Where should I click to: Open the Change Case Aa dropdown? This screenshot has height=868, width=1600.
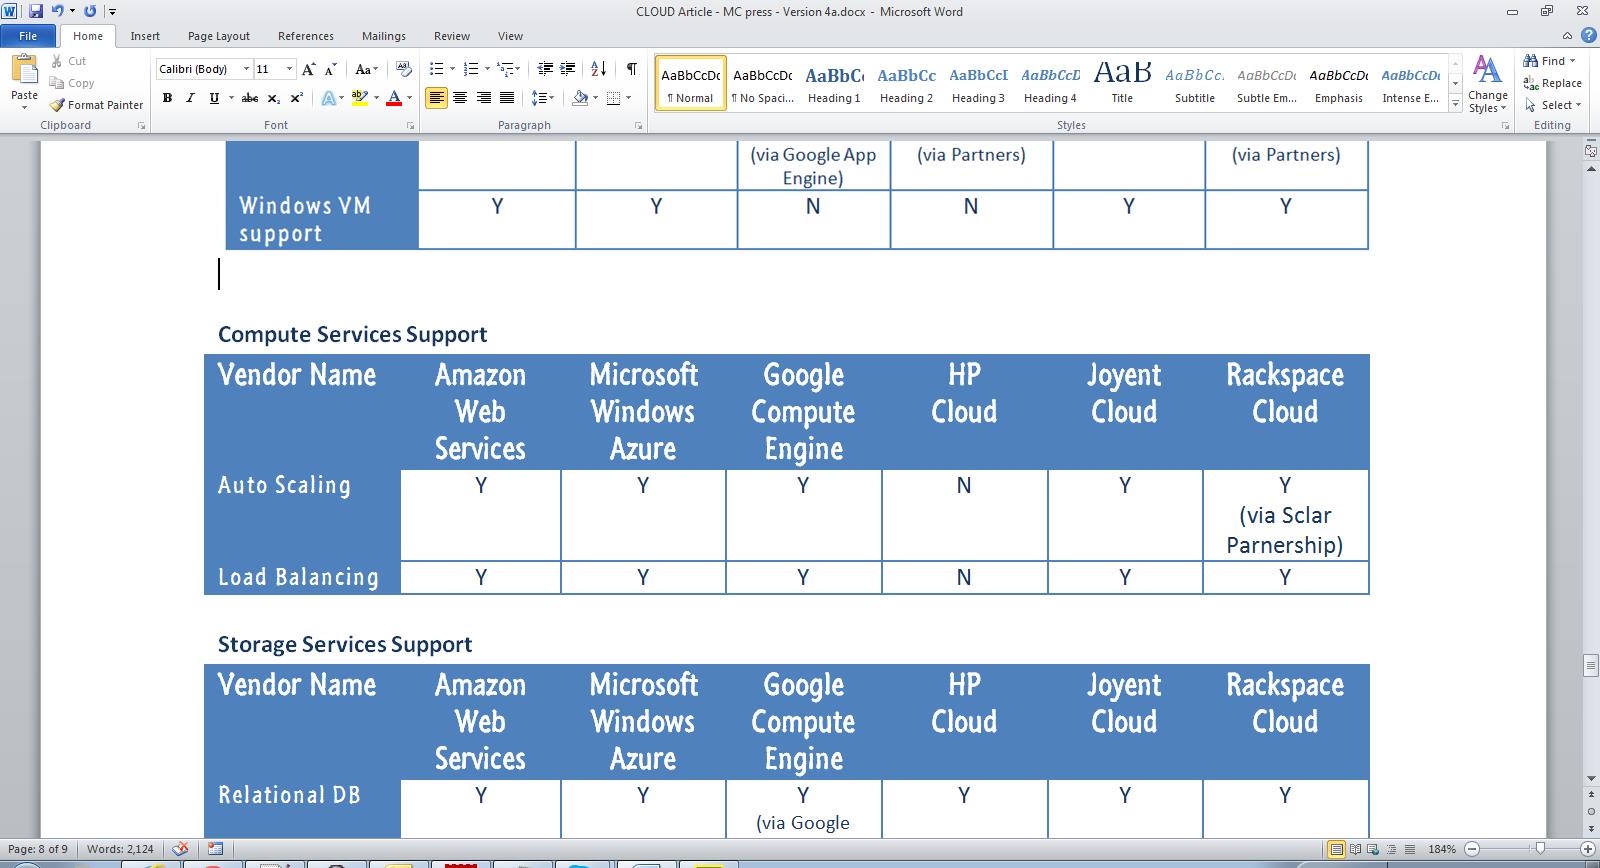pyautogui.click(x=366, y=69)
